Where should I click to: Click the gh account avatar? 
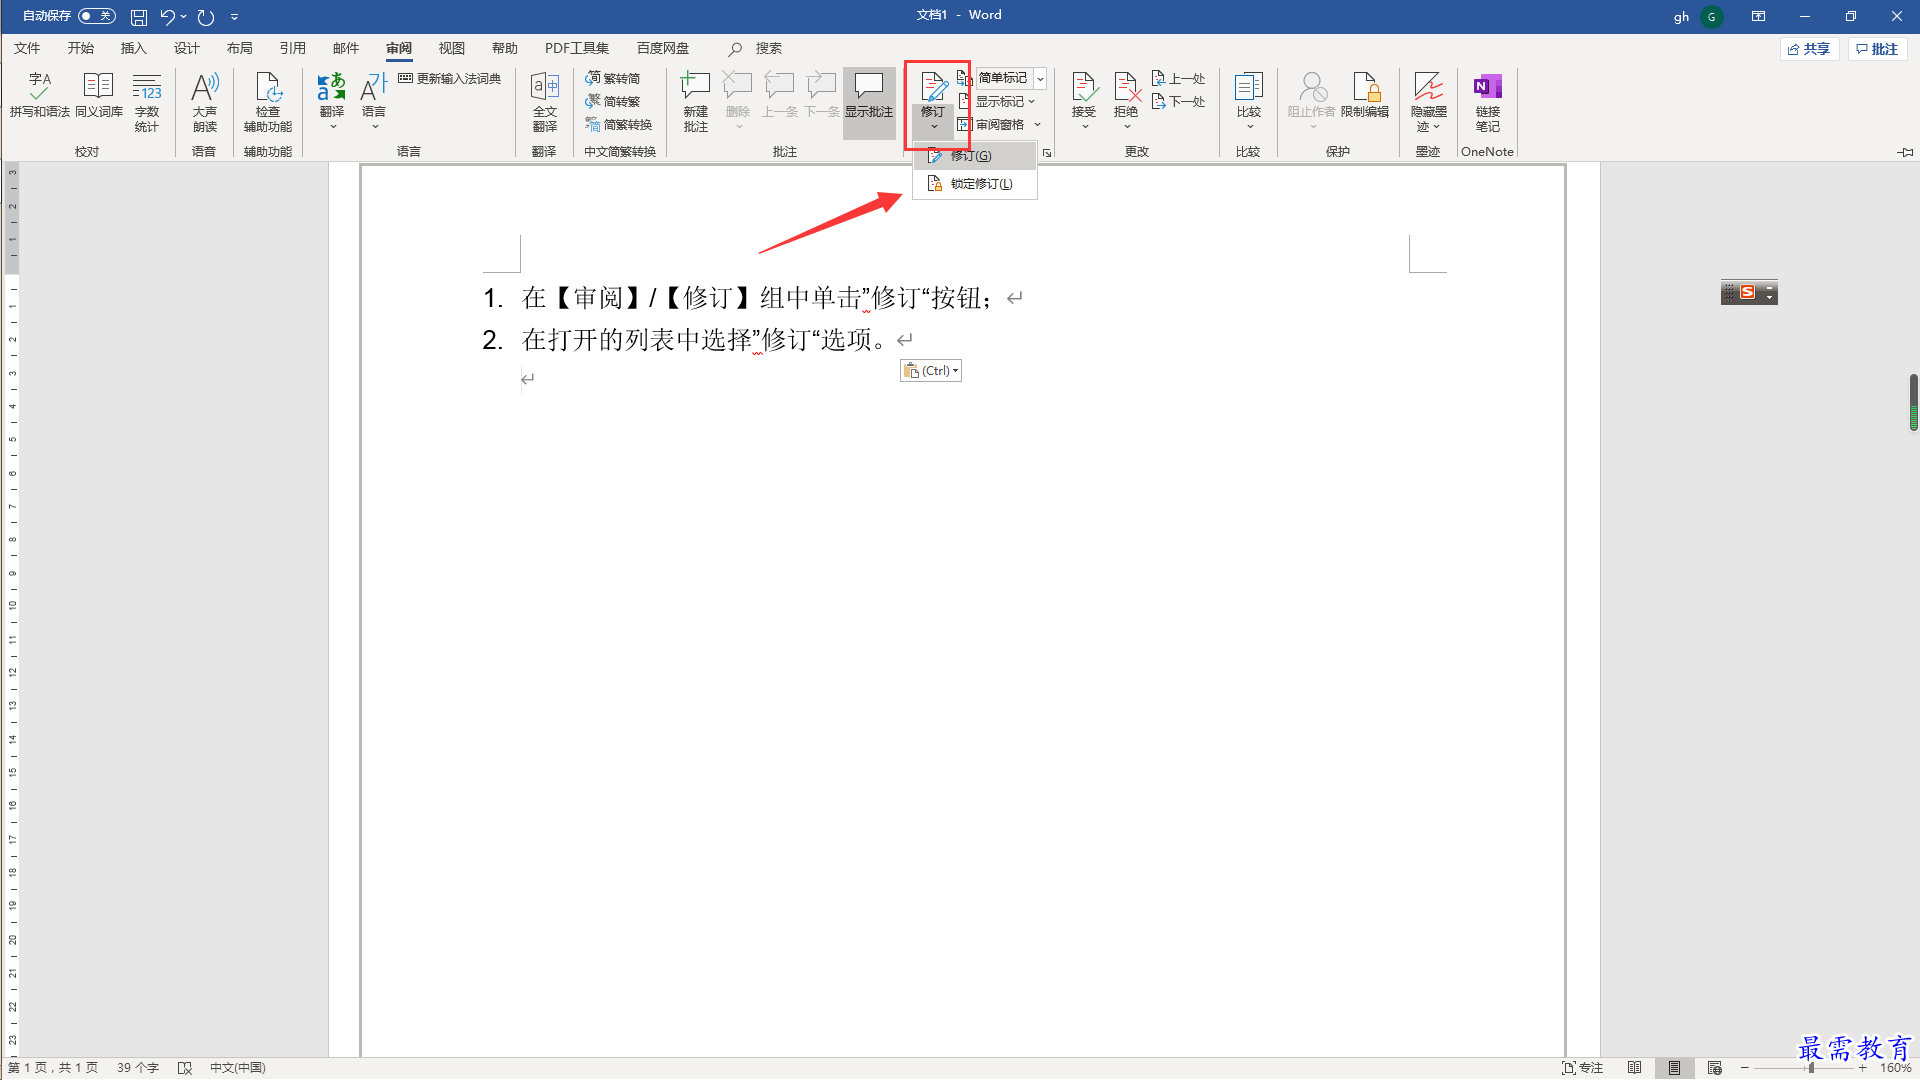(1712, 16)
